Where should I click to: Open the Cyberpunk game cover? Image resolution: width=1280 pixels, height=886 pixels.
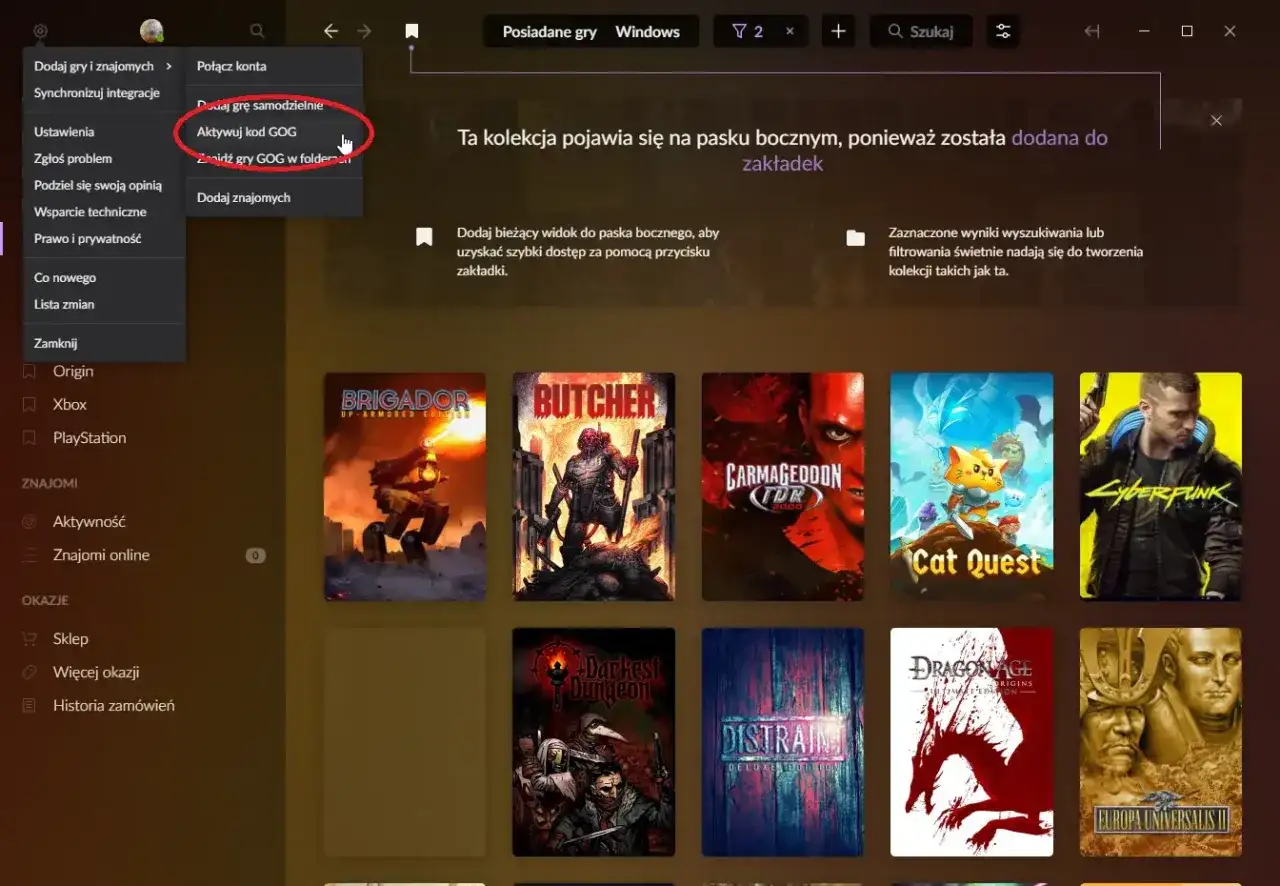tap(1161, 487)
